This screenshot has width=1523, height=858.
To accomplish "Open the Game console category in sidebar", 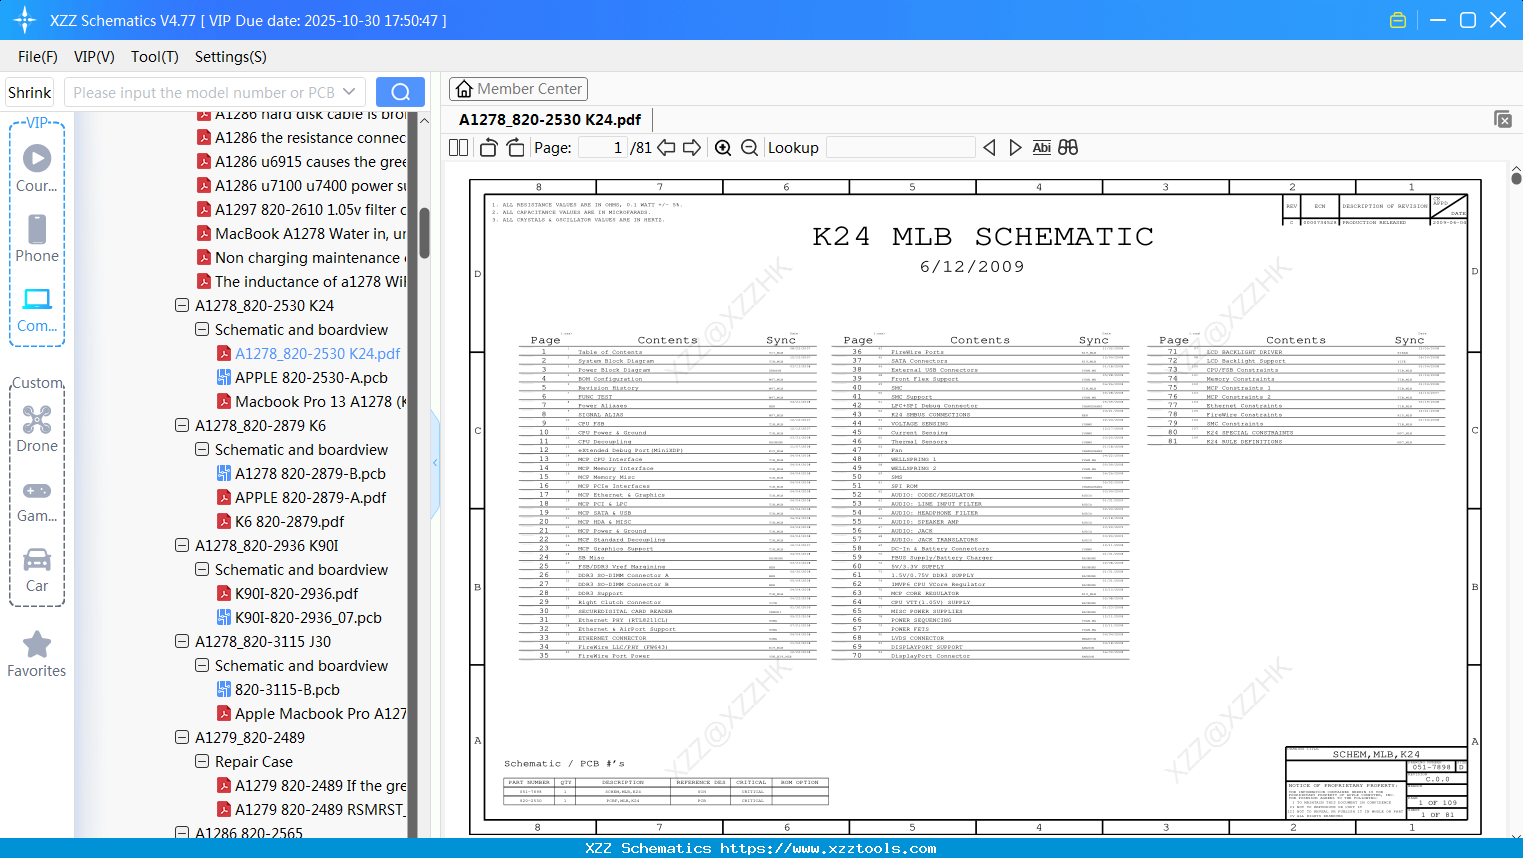I will [37, 500].
